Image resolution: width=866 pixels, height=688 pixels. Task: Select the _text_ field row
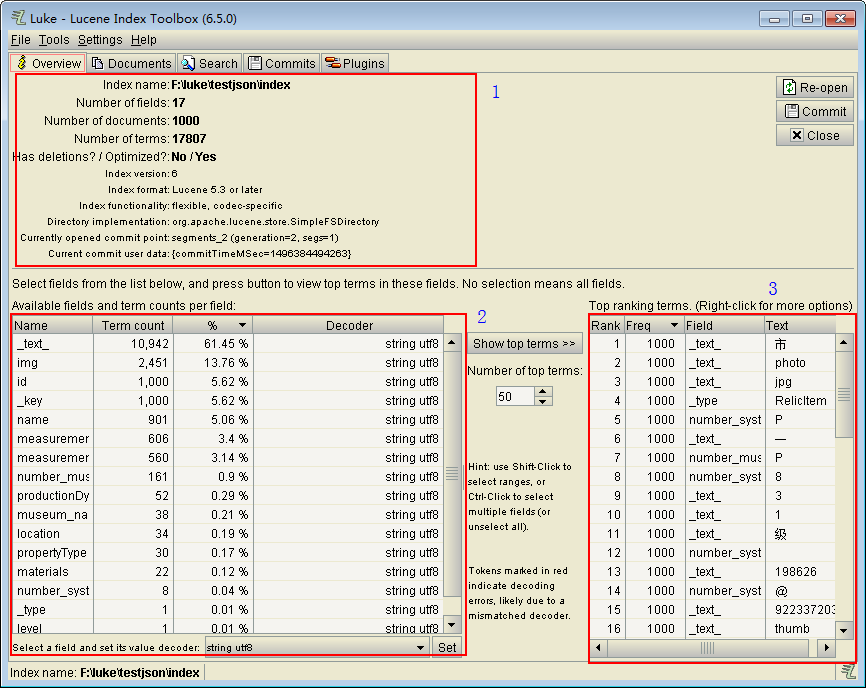pyautogui.click(x=228, y=343)
